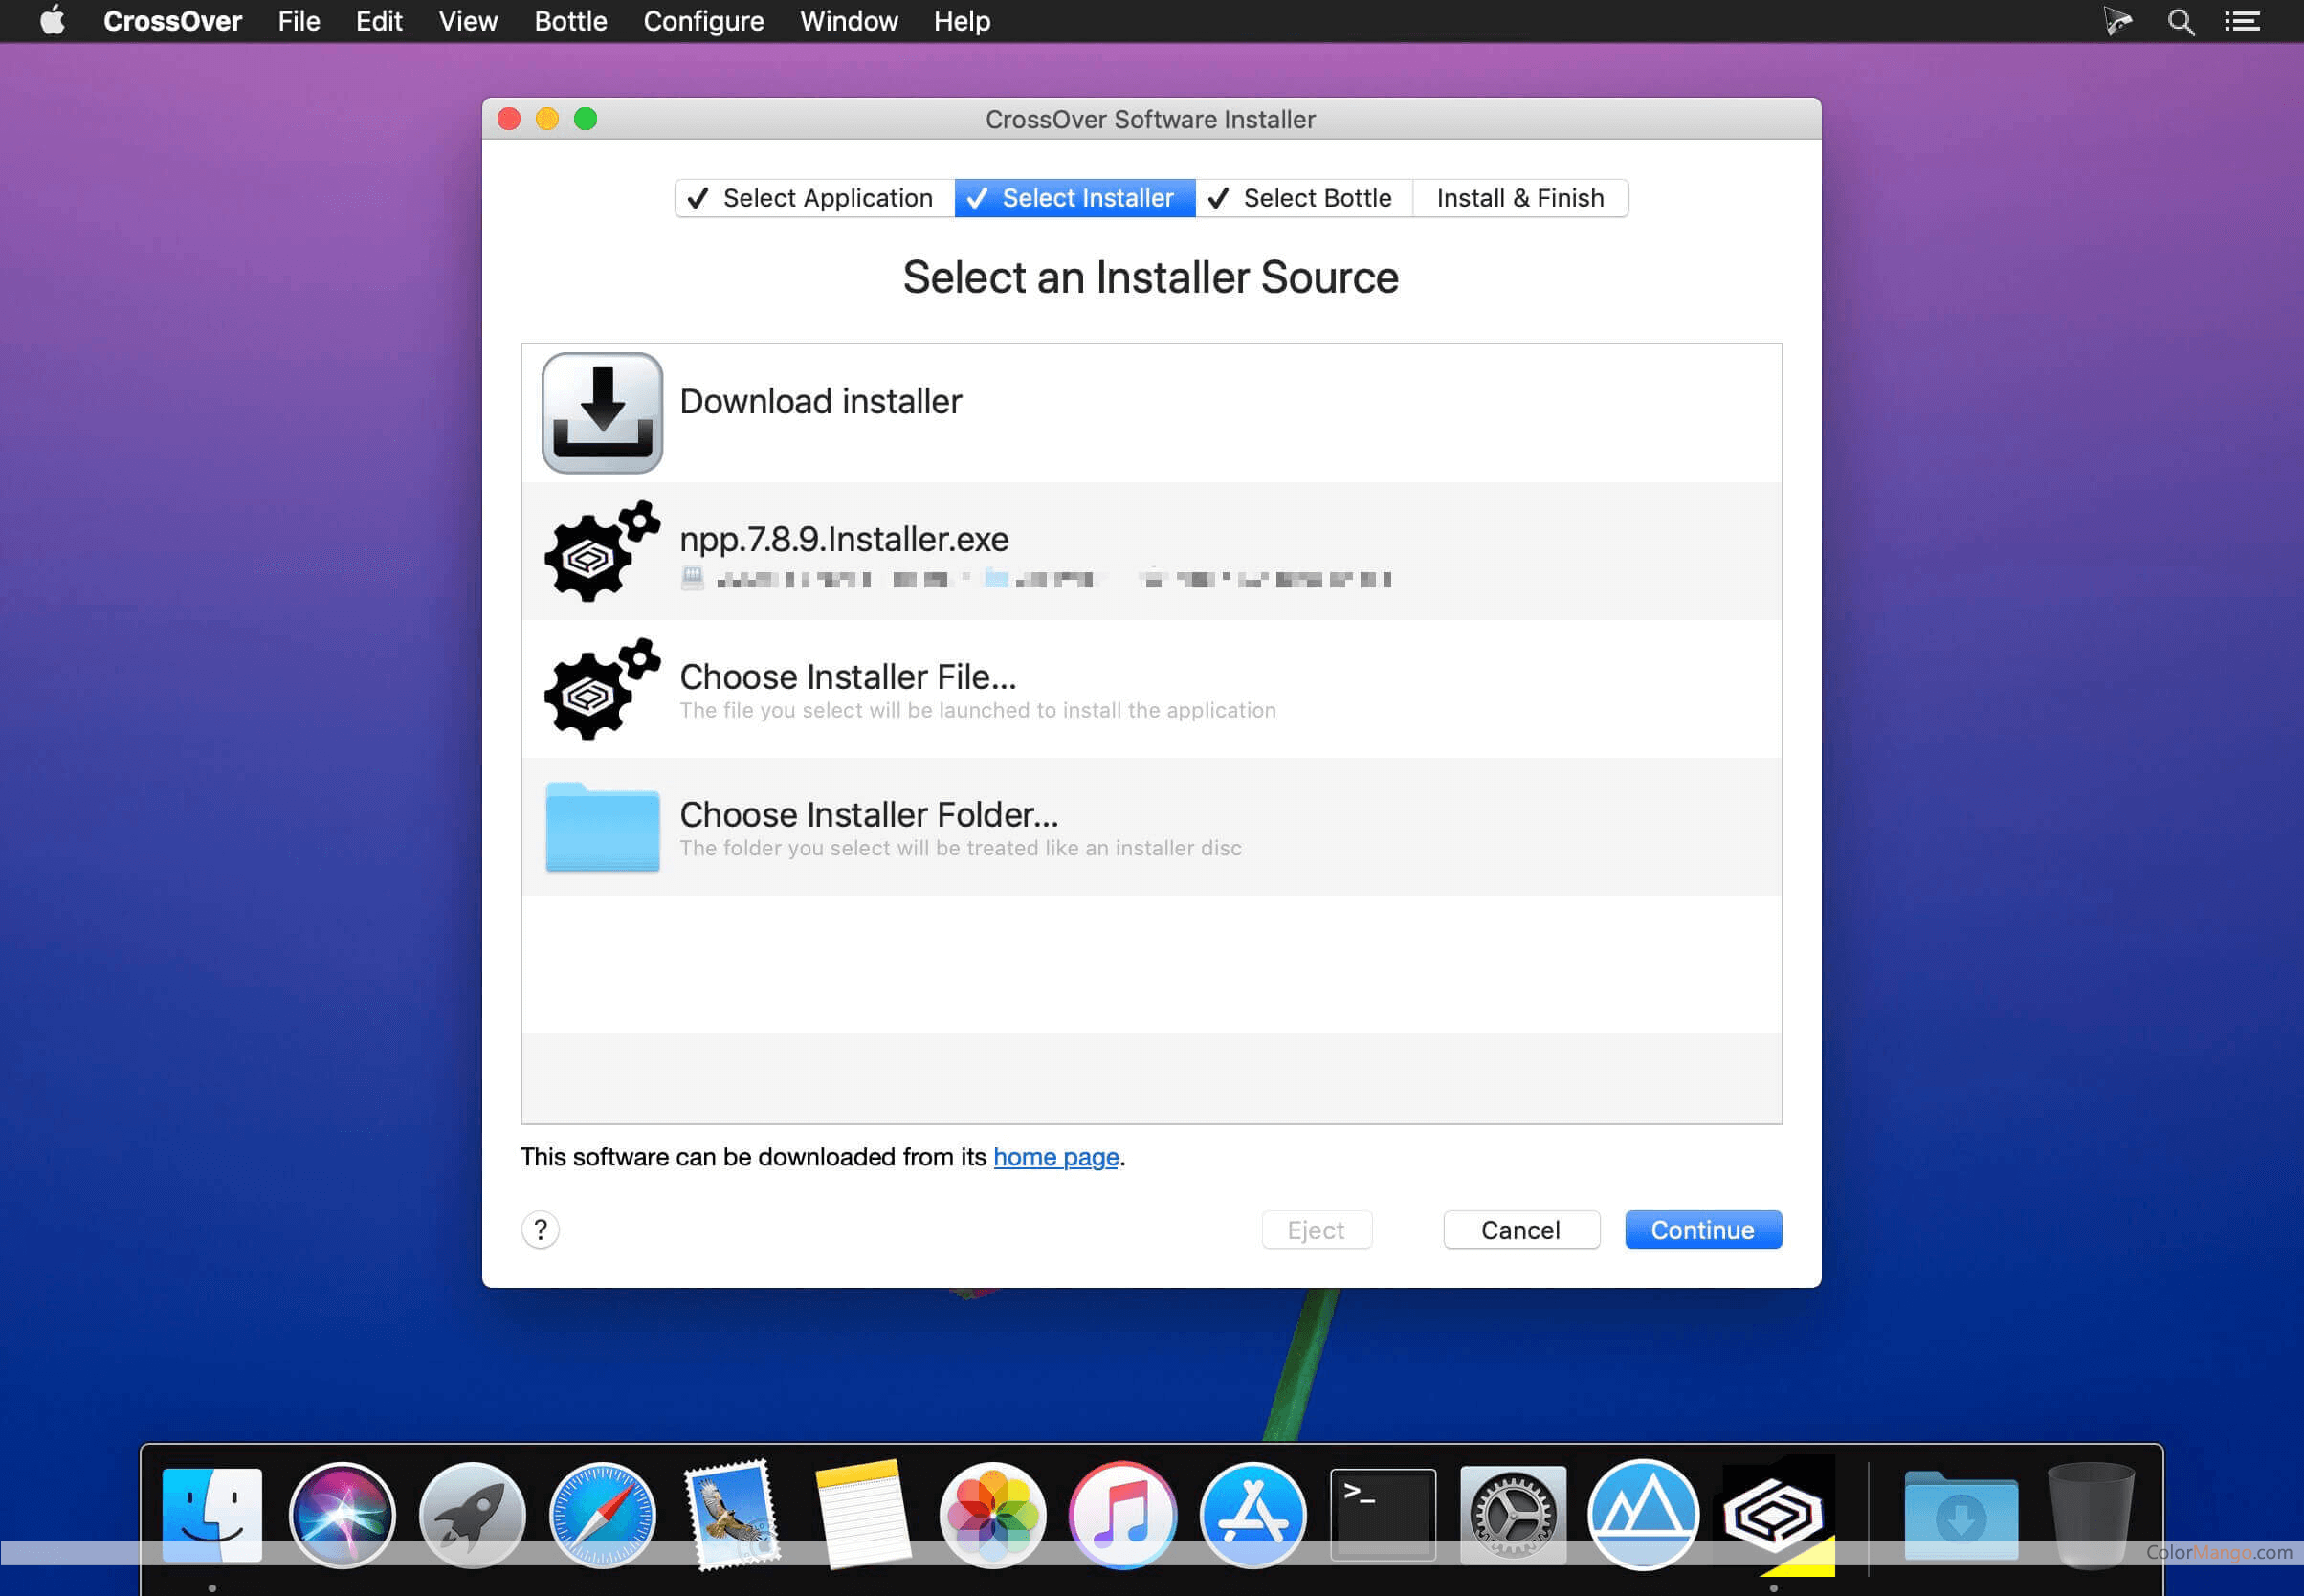Click the Download installer icon
The height and width of the screenshot is (1596, 2304).
click(x=602, y=412)
